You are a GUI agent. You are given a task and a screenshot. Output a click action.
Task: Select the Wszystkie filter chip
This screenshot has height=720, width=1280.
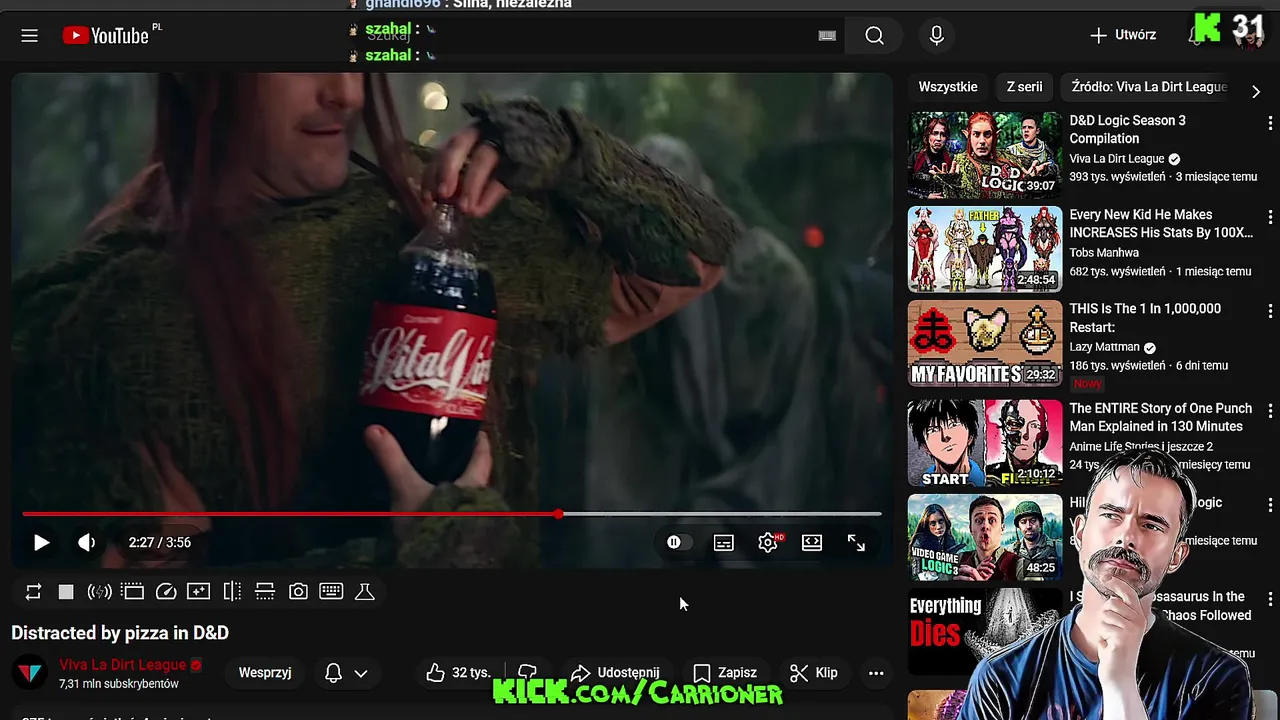point(948,87)
